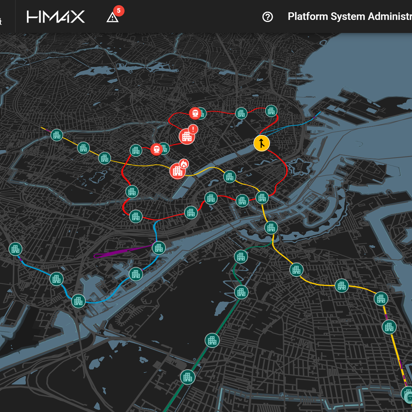
Task: Click the HMAX logo
Action: pos(56,17)
